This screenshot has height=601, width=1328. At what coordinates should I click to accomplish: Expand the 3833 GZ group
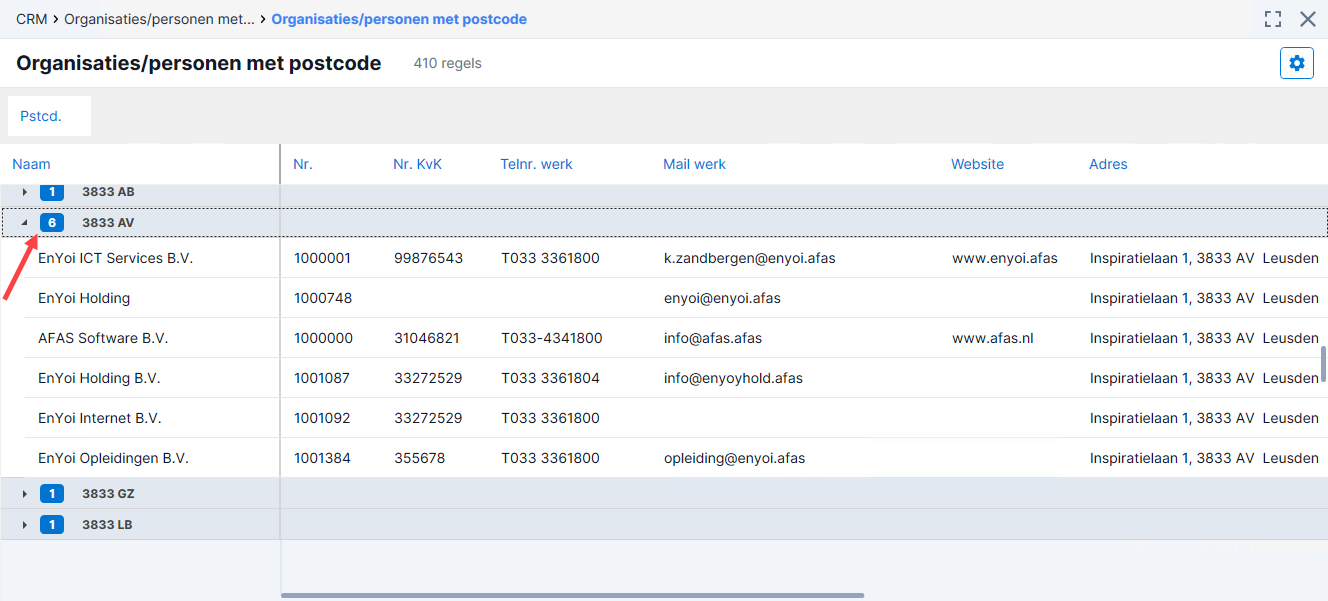(x=25, y=494)
